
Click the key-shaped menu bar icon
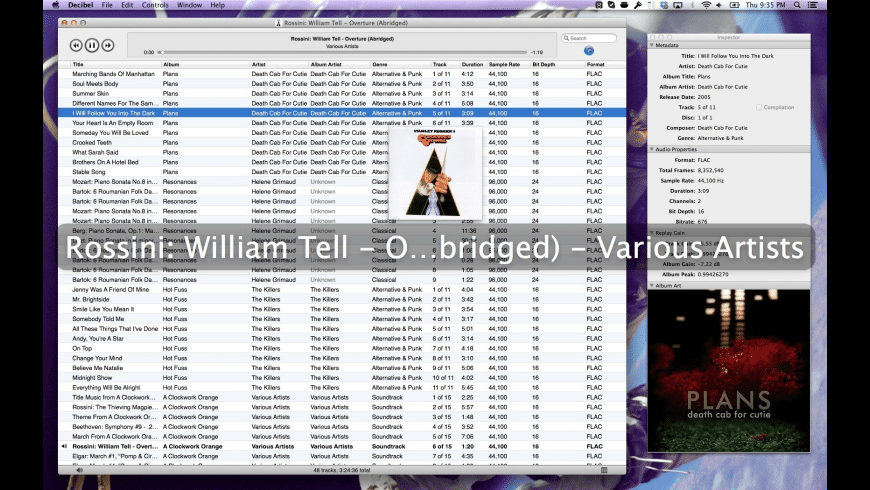[x=638, y=5]
